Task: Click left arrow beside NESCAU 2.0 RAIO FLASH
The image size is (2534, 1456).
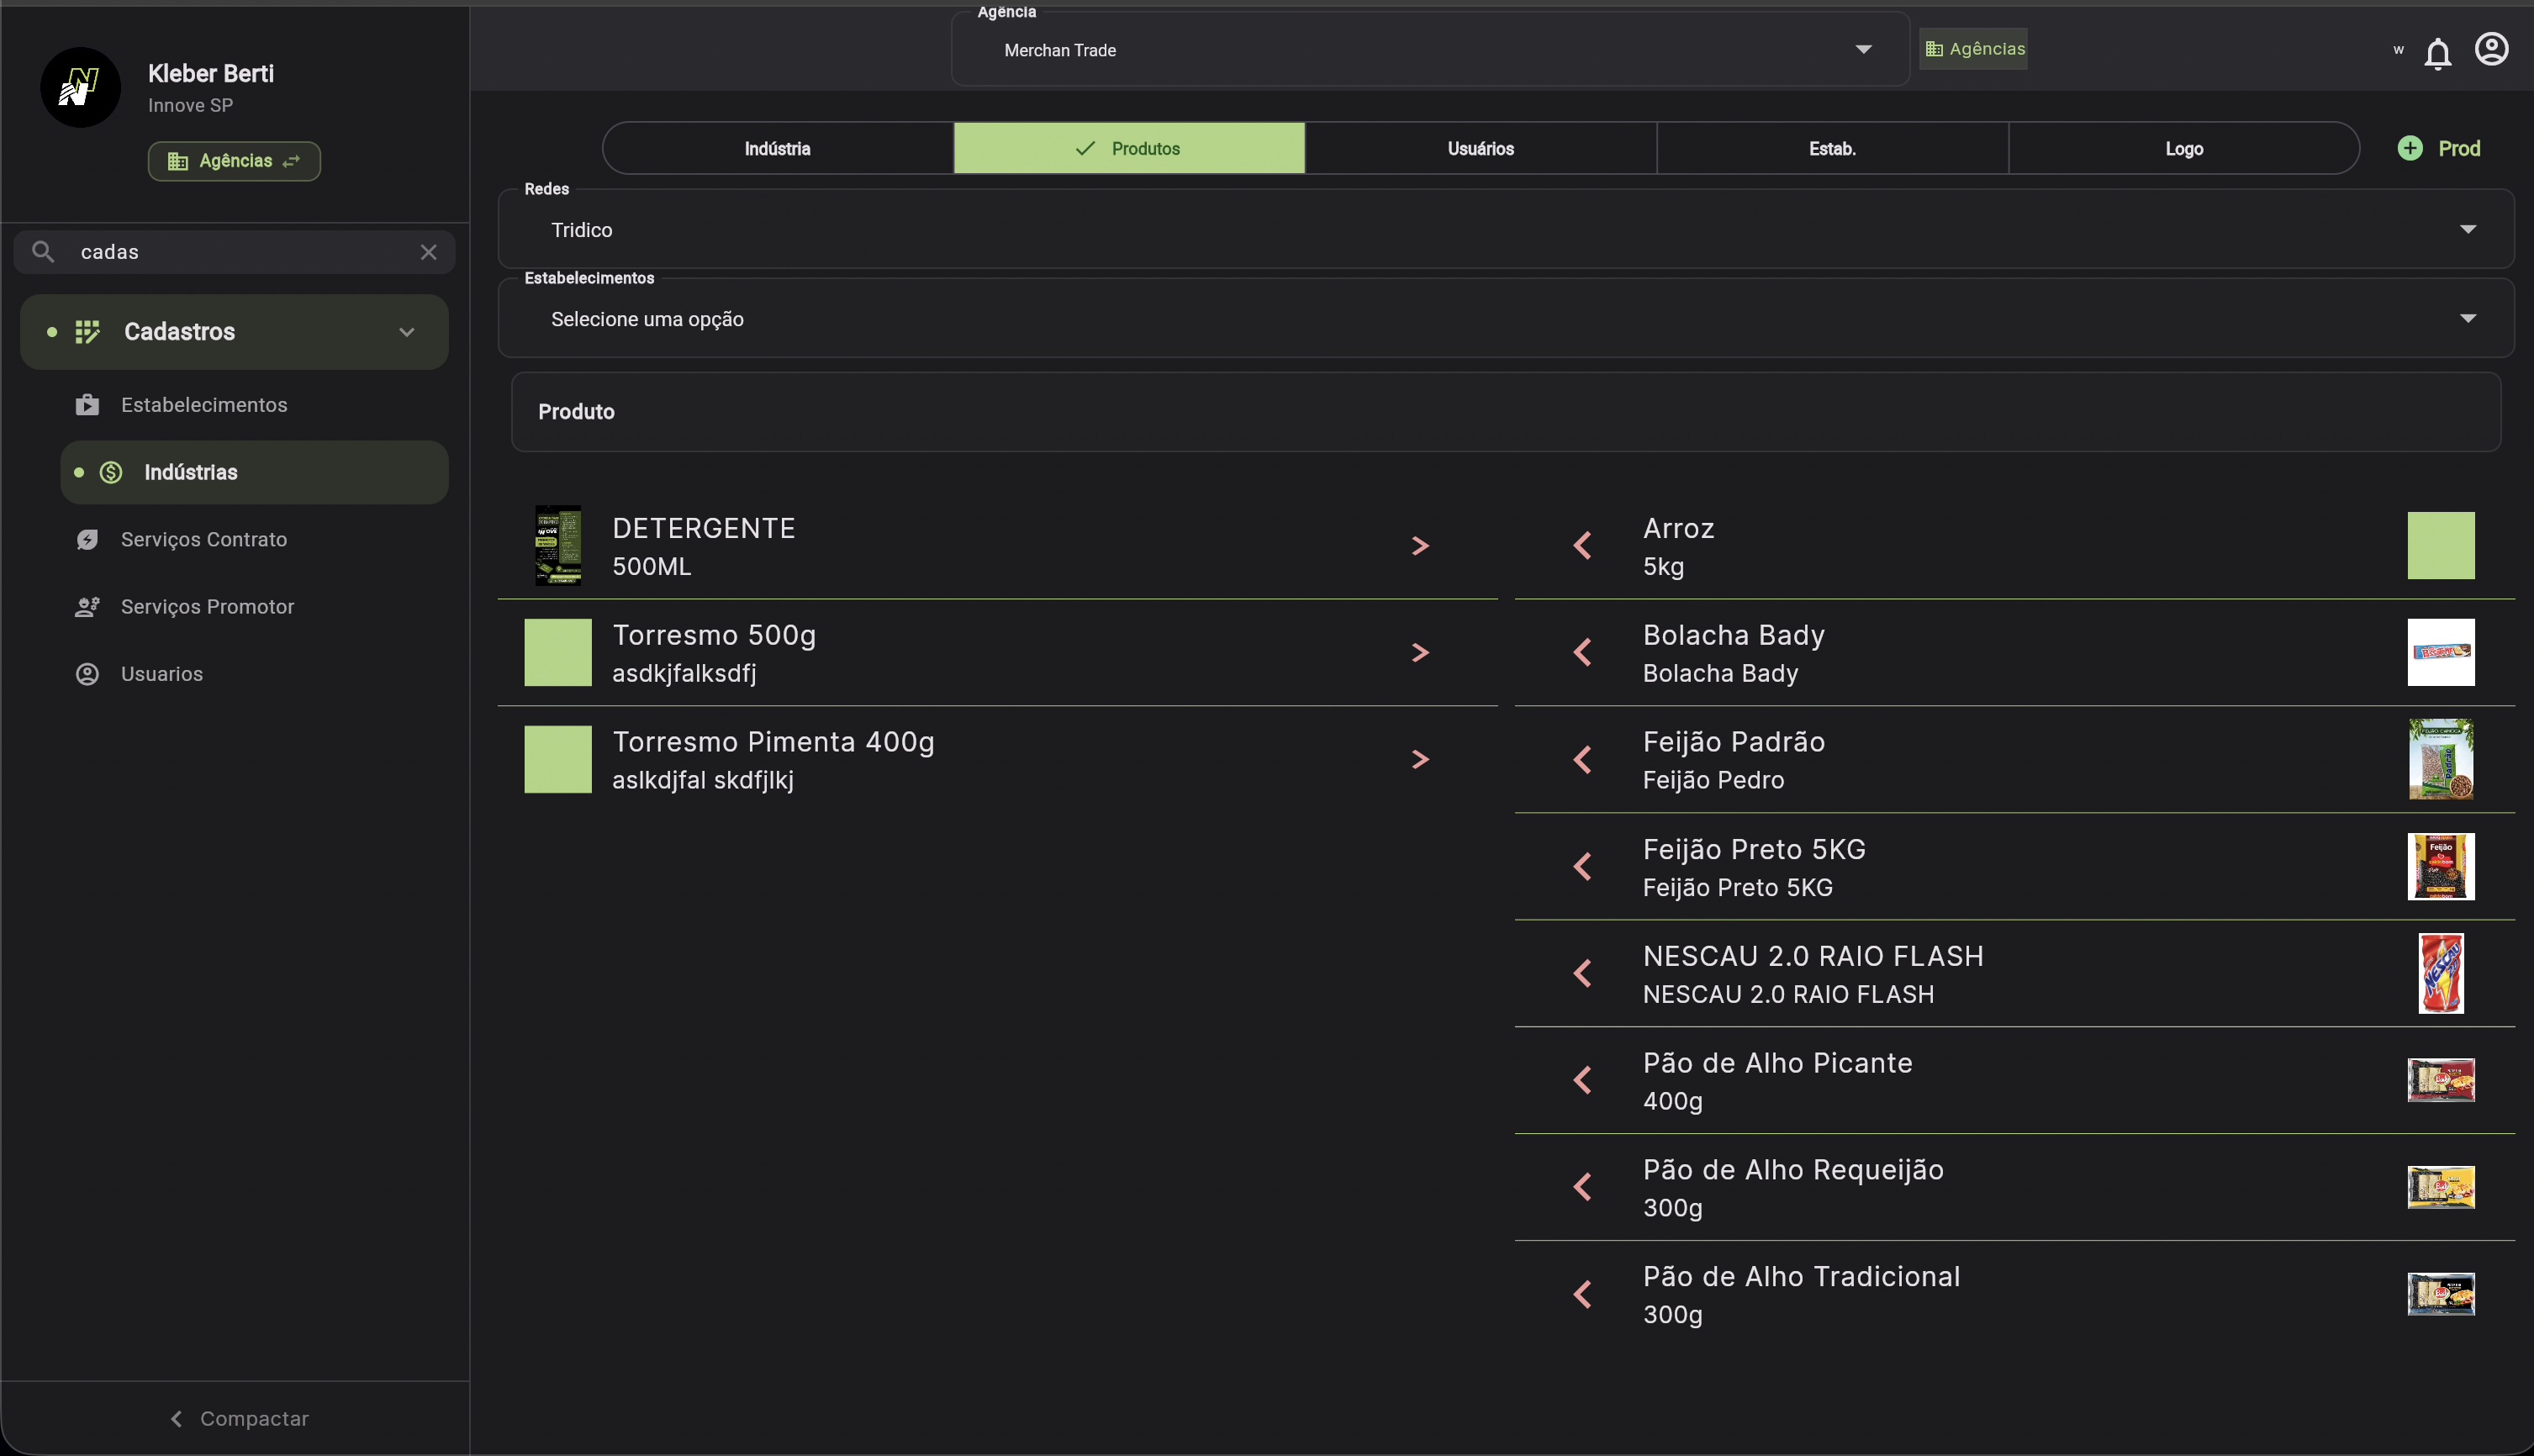Action: coord(1582,973)
